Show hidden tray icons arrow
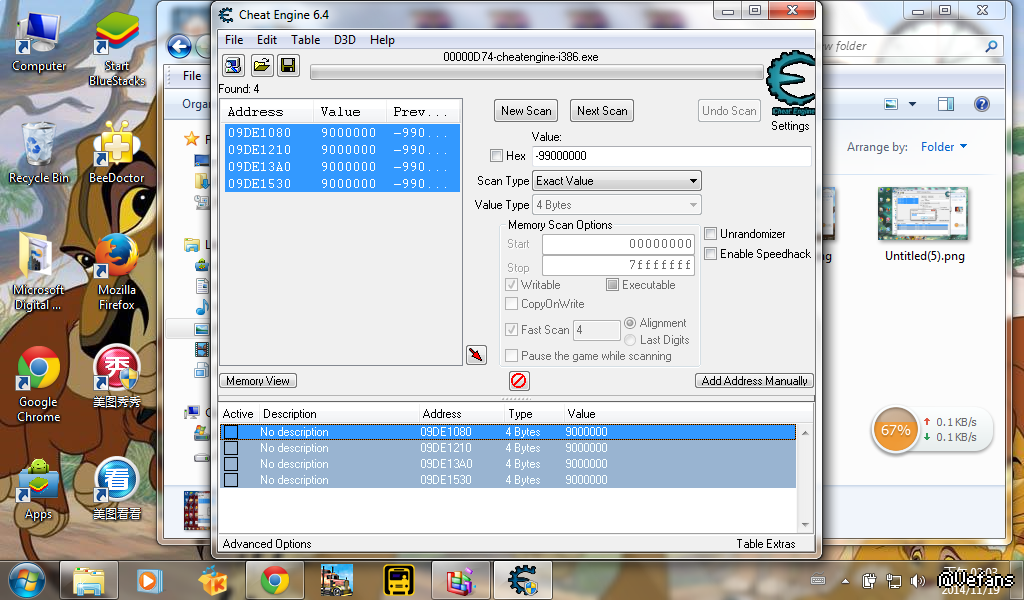 pyautogui.click(x=845, y=581)
